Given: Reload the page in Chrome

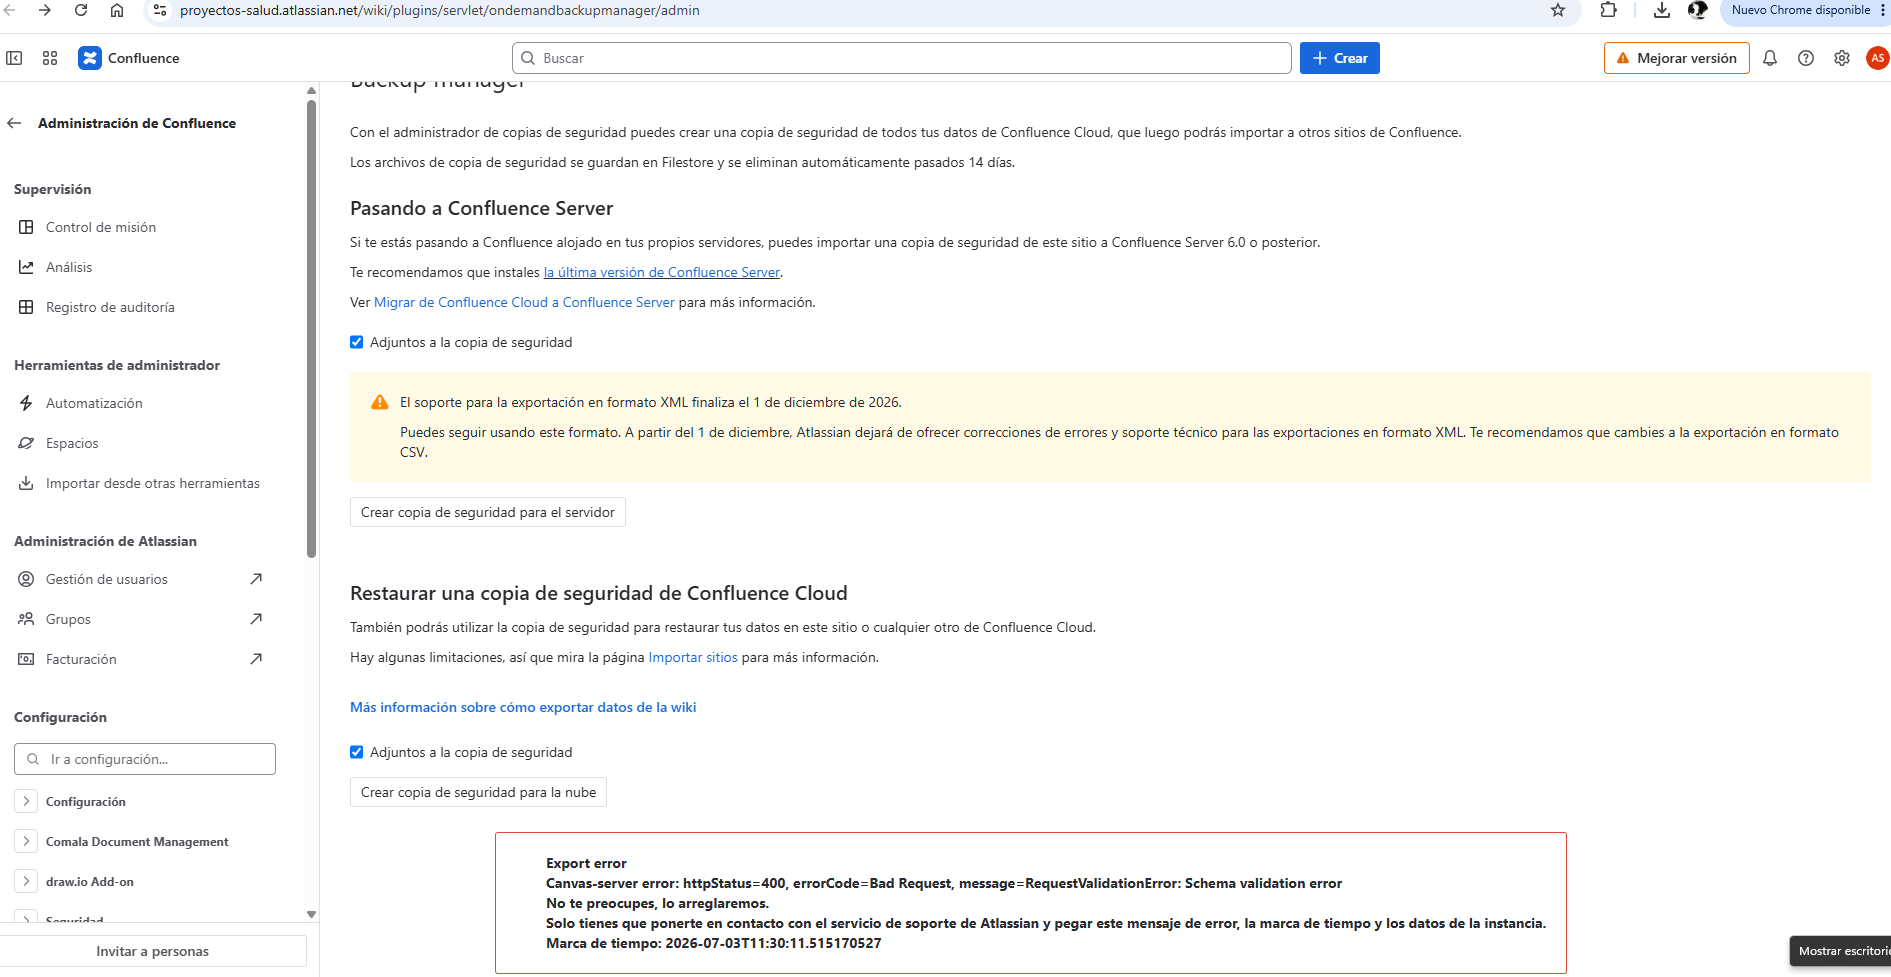Looking at the screenshot, I should pyautogui.click(x=81, y=10).
